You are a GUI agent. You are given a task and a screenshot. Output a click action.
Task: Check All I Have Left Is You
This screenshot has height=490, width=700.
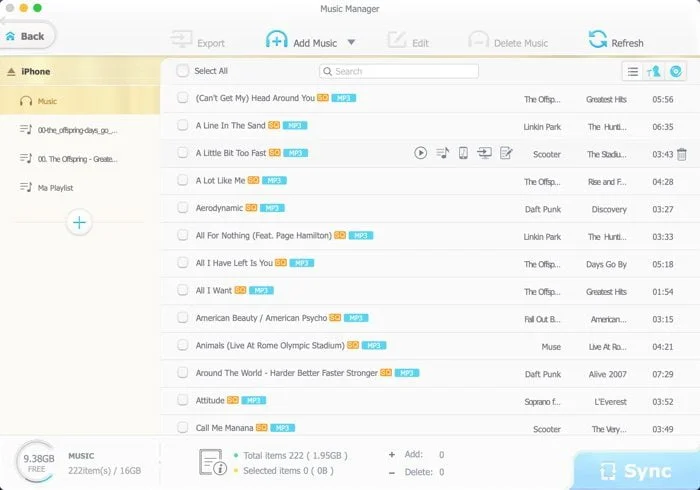183,262
